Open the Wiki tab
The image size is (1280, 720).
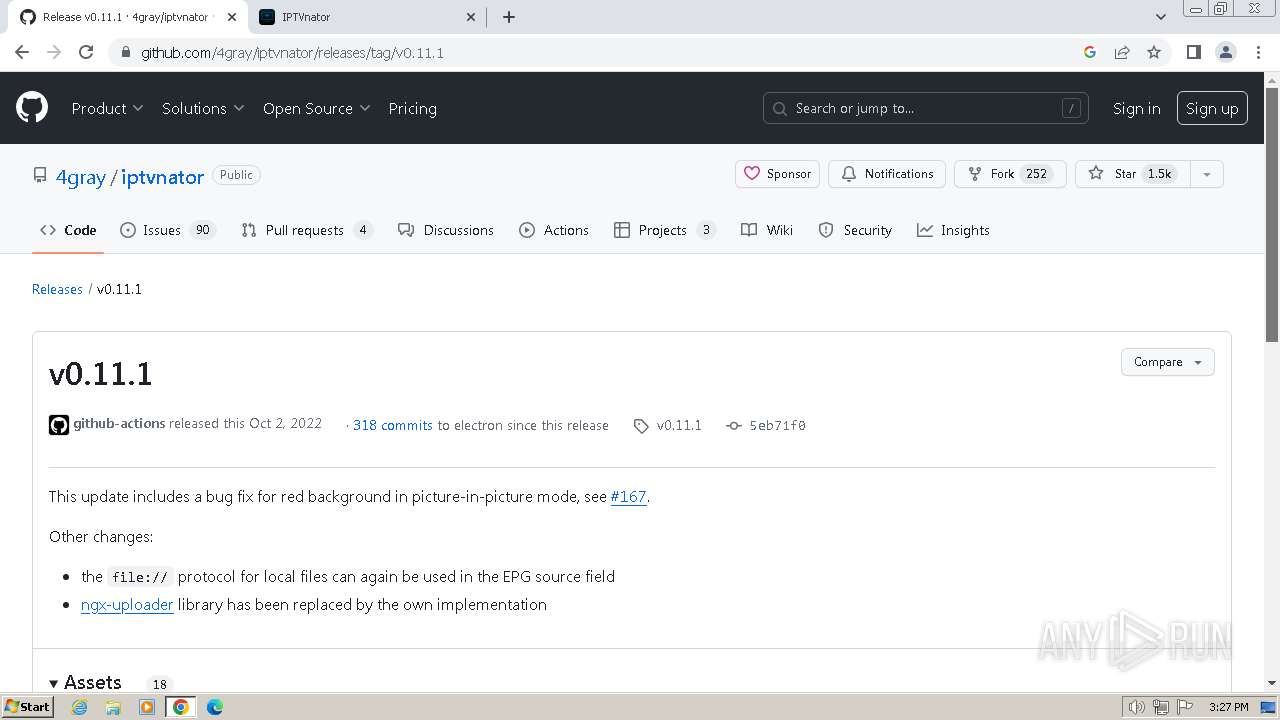click(767, 230)
